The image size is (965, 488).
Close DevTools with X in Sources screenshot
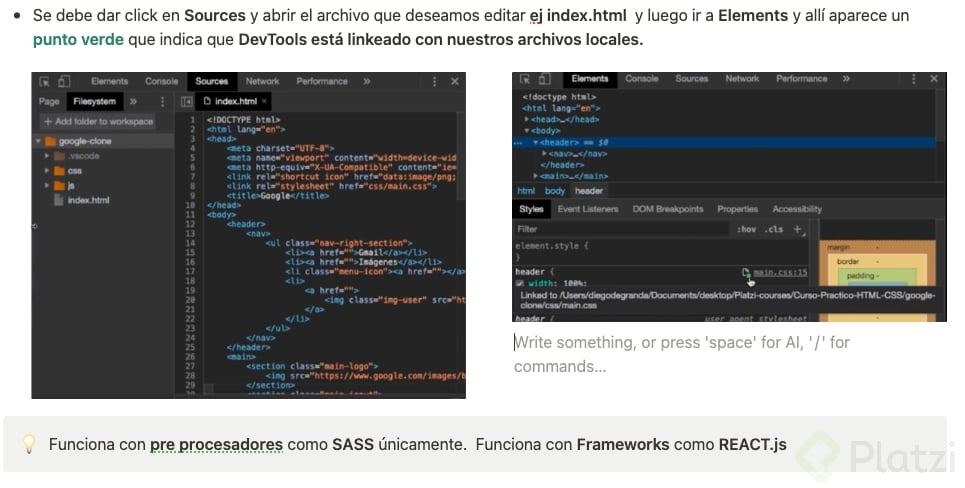point(455,81)
